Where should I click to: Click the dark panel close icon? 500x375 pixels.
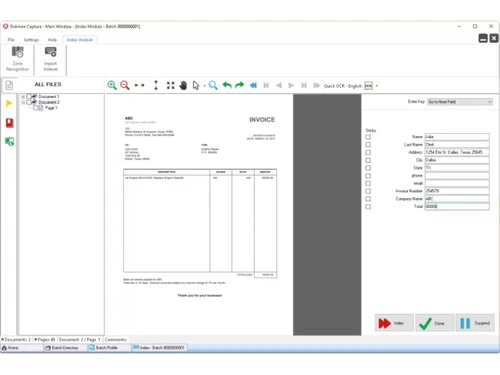coord(494,38)
